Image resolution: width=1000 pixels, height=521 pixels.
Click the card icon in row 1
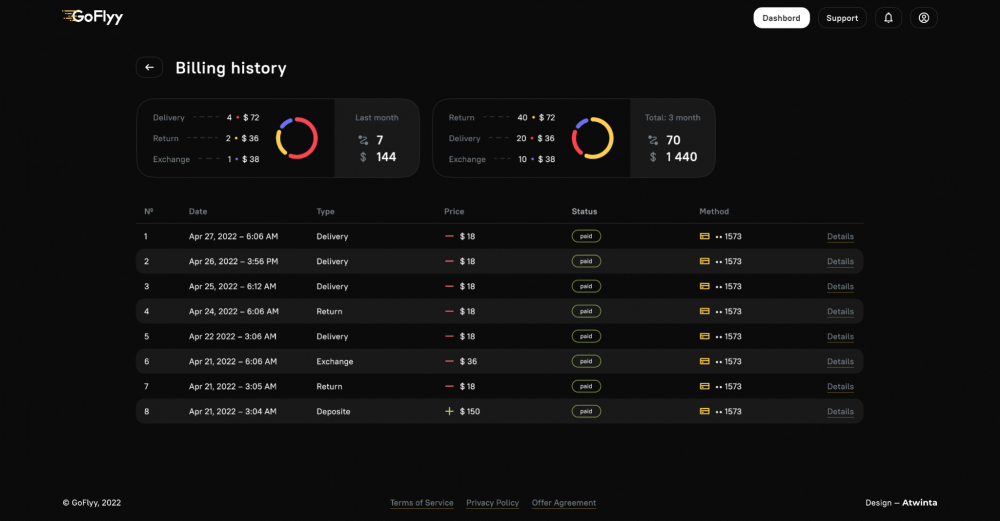pyautogui.click(x=705, y=236)
